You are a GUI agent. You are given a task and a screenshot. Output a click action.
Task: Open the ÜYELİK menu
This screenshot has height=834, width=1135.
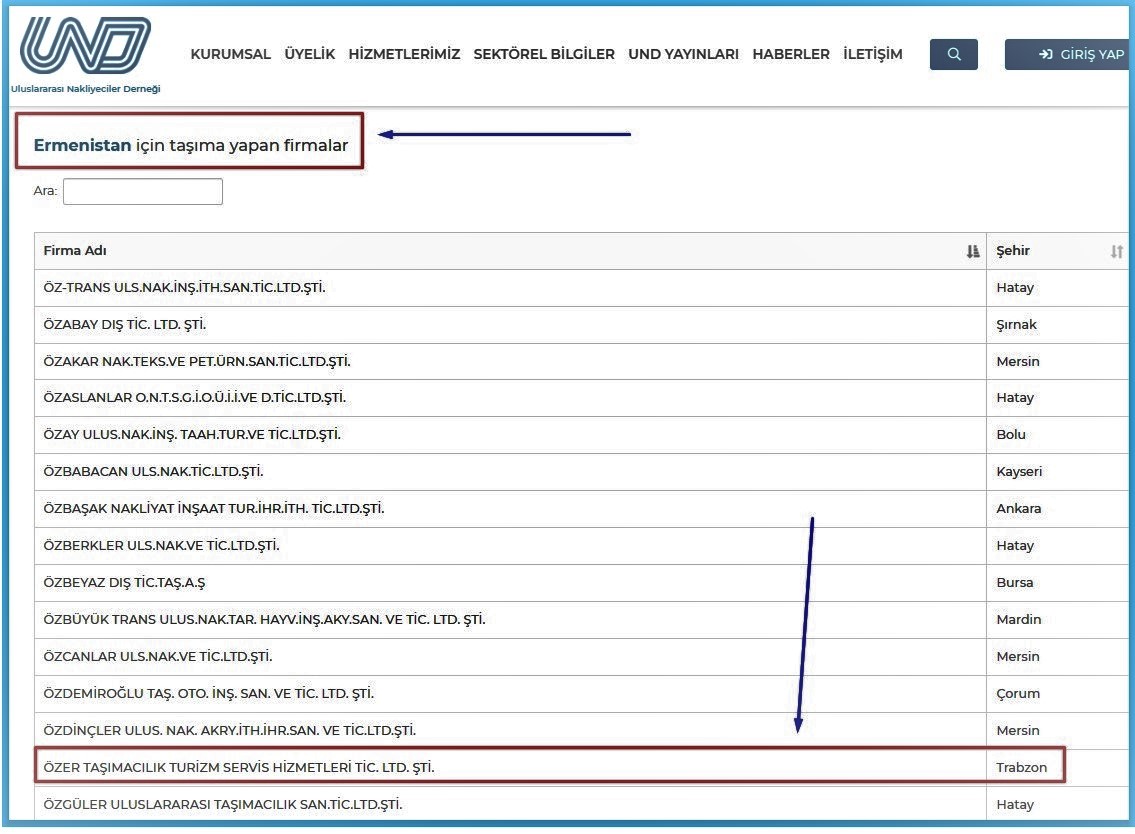click(x=310, y=54)
